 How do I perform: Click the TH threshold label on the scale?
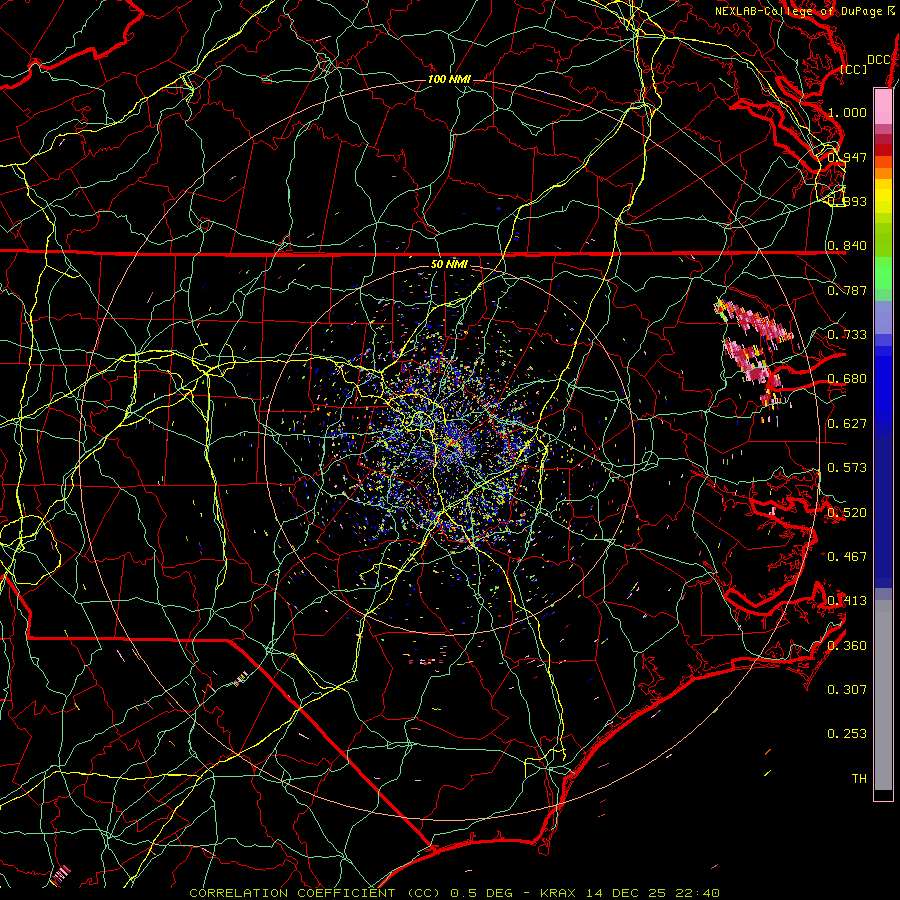[x=859, y=779]
